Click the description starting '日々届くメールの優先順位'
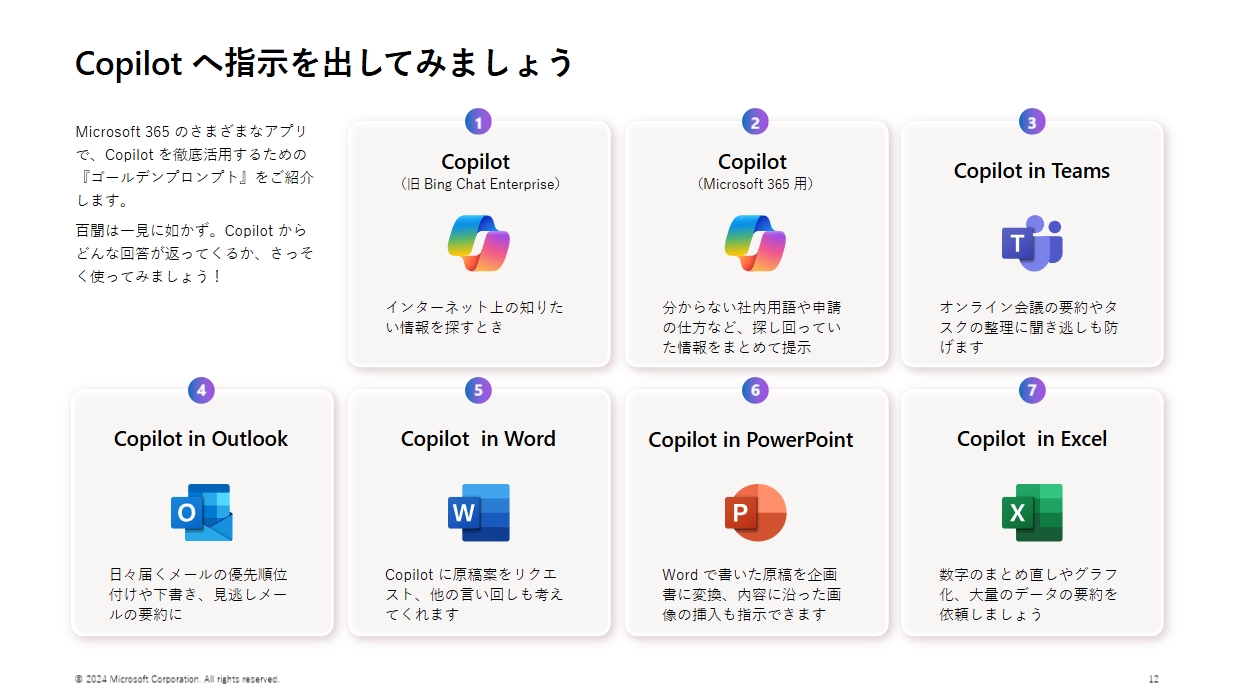This screenshot has height=684, width=1233. 199,594
